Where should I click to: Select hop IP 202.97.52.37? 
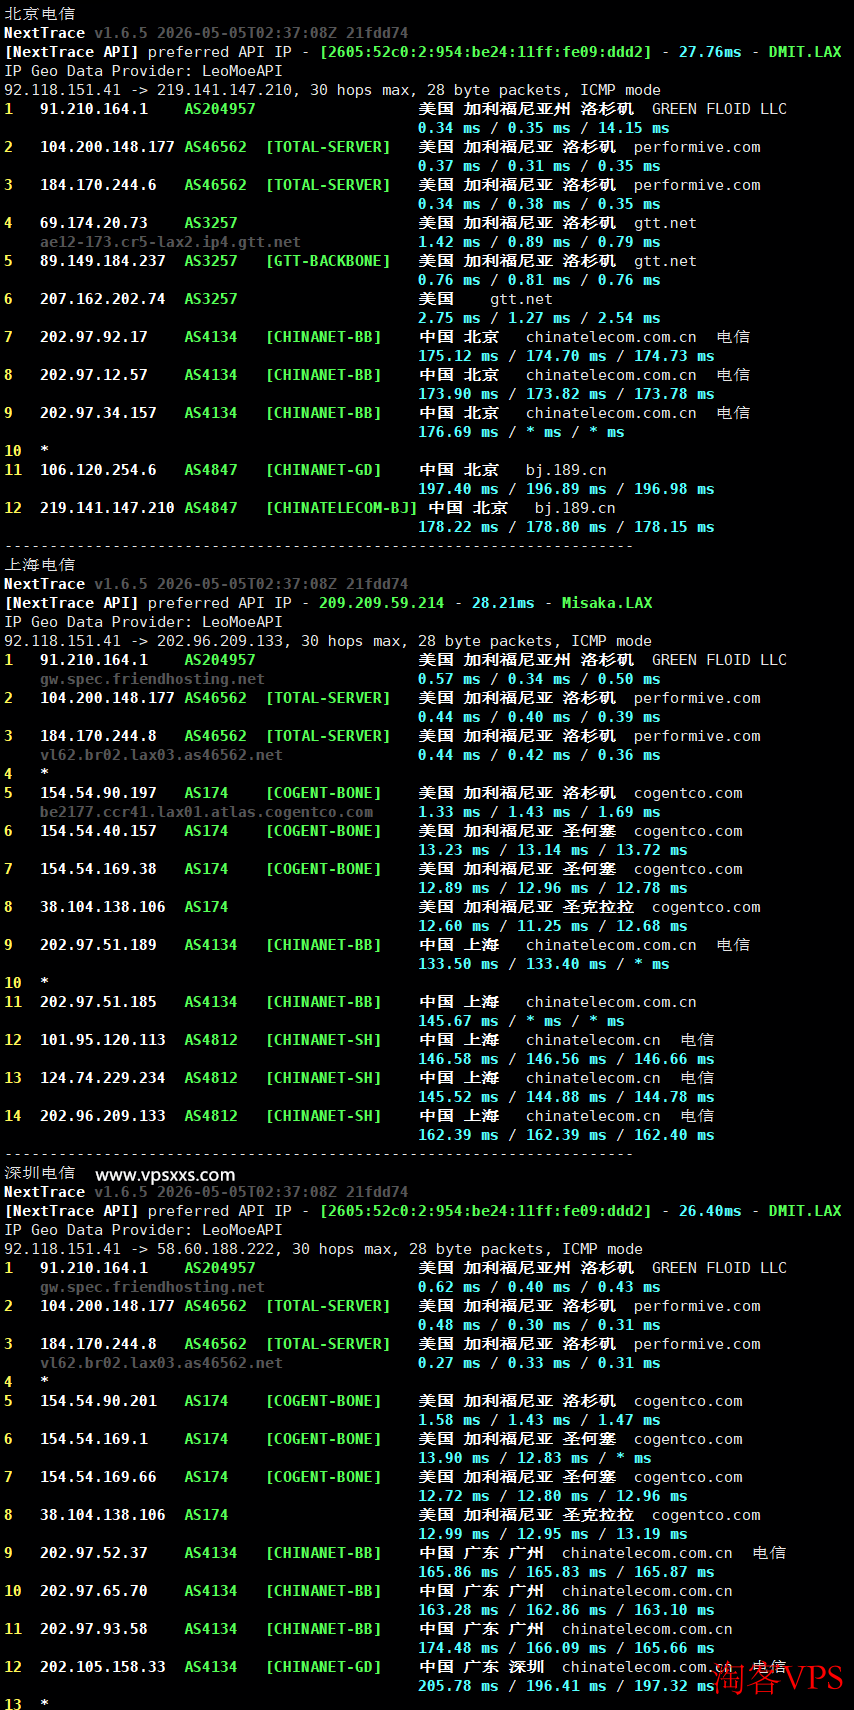(94, 1553)
